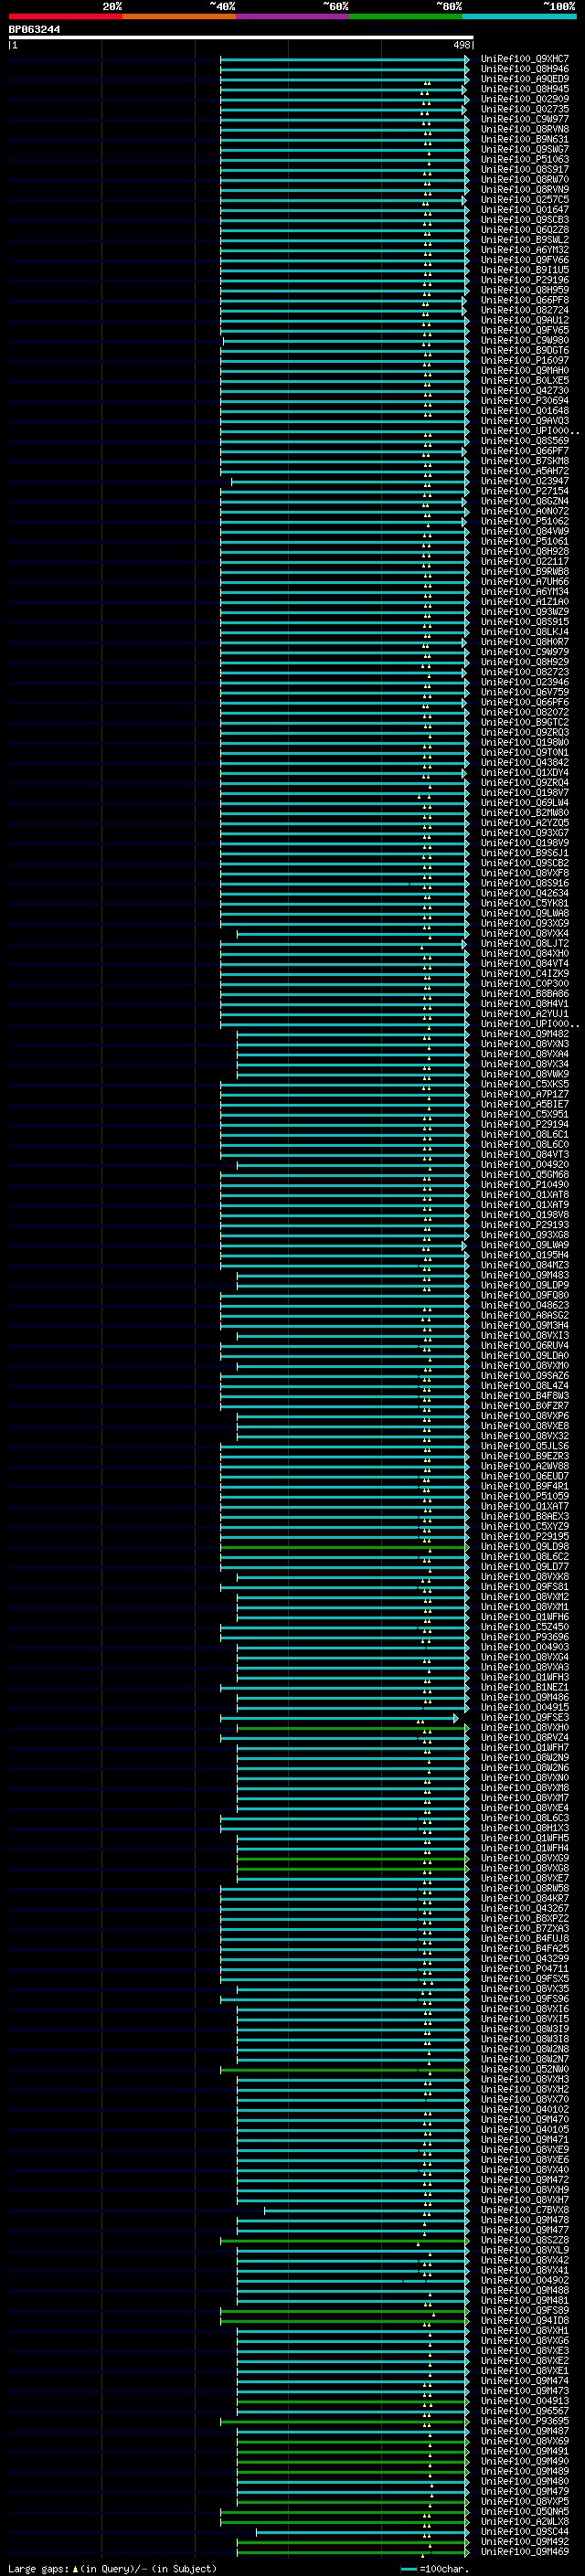Select the UniRef100_Q9SAZ6 label

[x=524, y=1376]
